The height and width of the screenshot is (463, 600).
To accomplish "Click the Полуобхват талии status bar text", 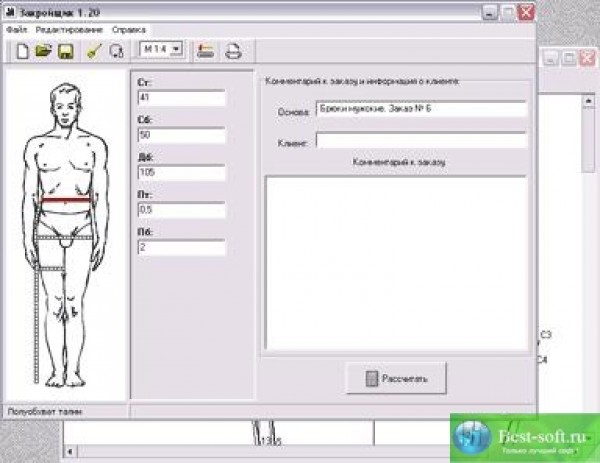I will tap(45, 412).
